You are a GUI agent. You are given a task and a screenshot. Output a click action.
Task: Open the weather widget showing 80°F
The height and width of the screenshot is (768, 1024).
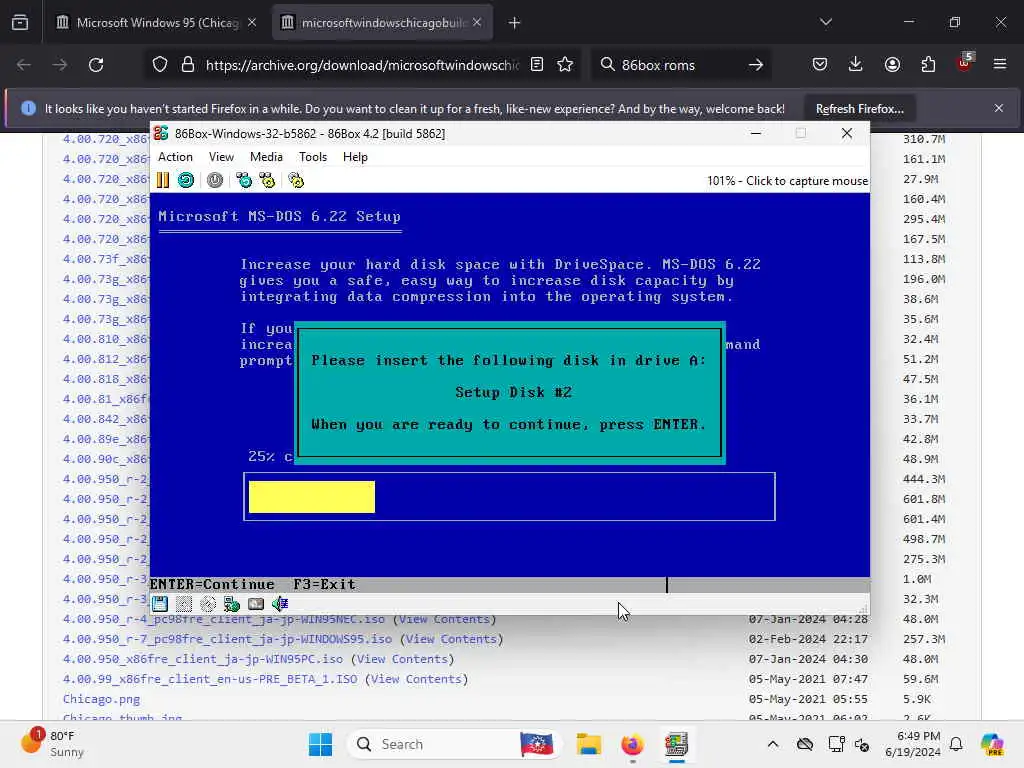[x=52, y=744]
